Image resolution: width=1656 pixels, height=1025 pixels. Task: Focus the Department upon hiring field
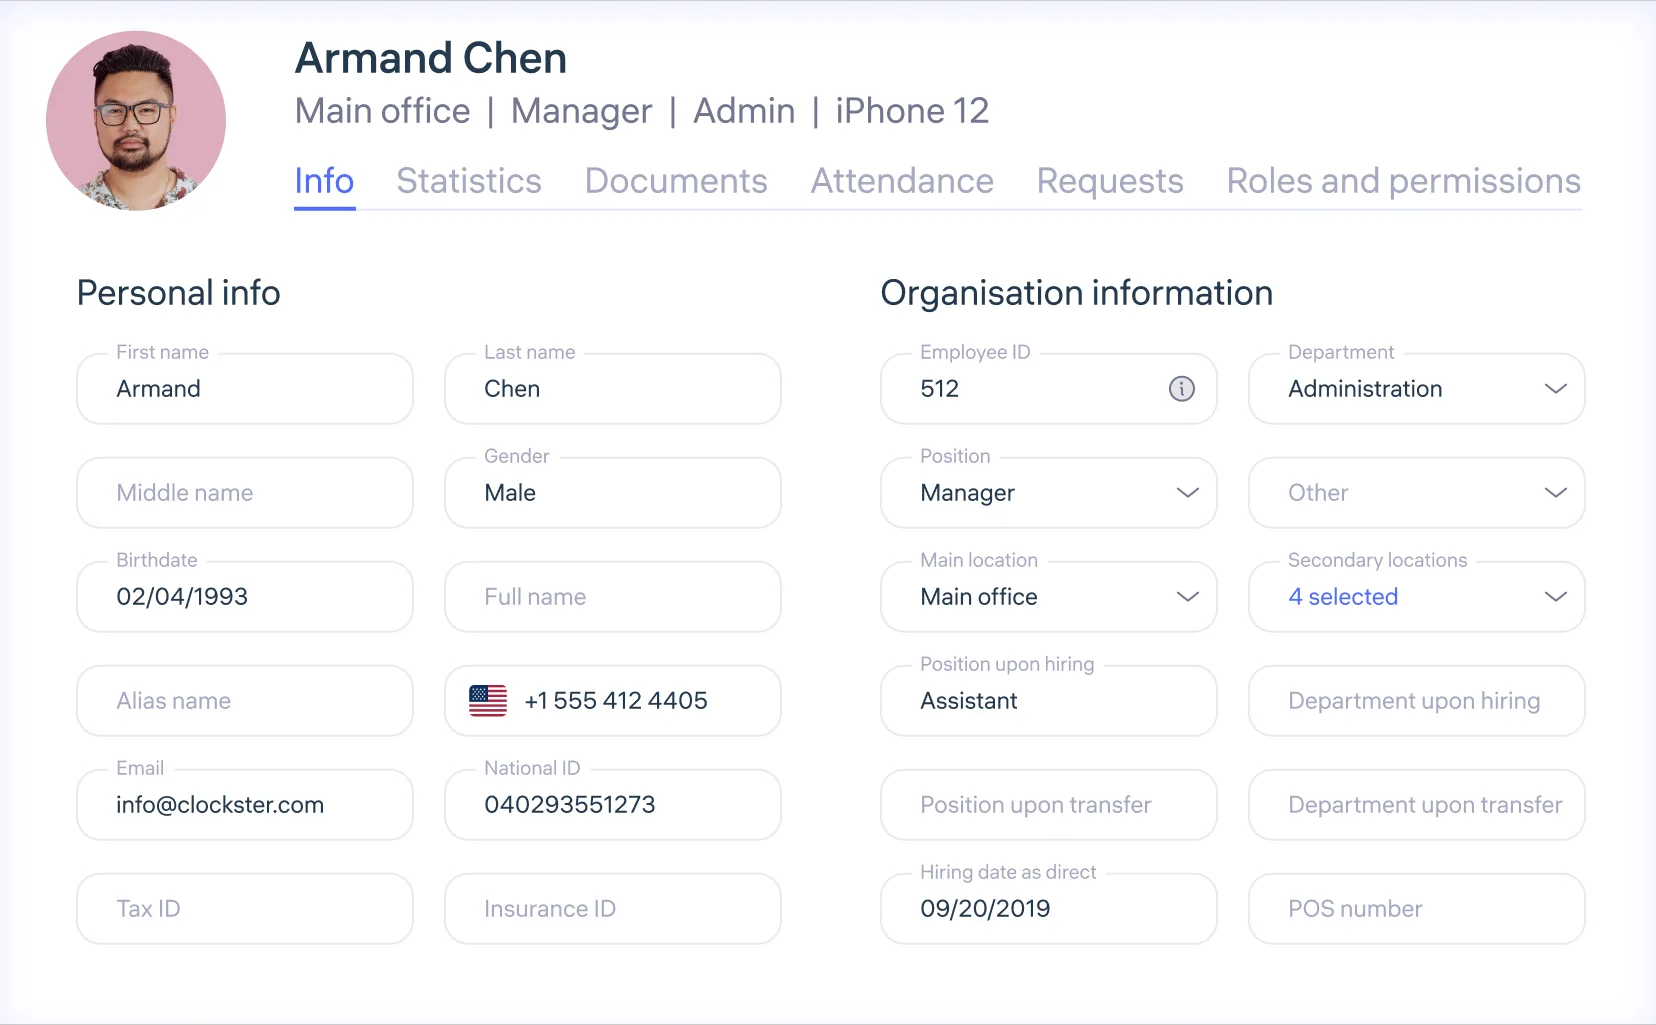coord(1416,701)
